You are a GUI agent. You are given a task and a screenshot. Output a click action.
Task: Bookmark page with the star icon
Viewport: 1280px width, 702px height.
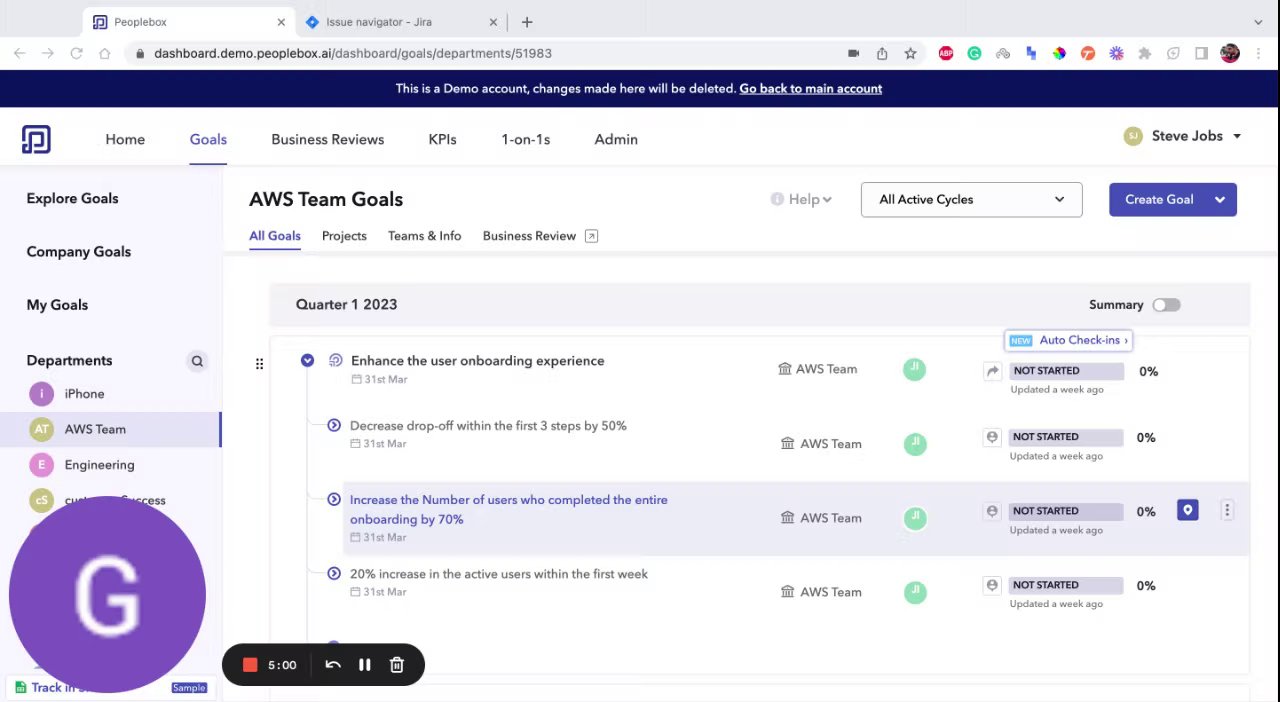[910, 53]
